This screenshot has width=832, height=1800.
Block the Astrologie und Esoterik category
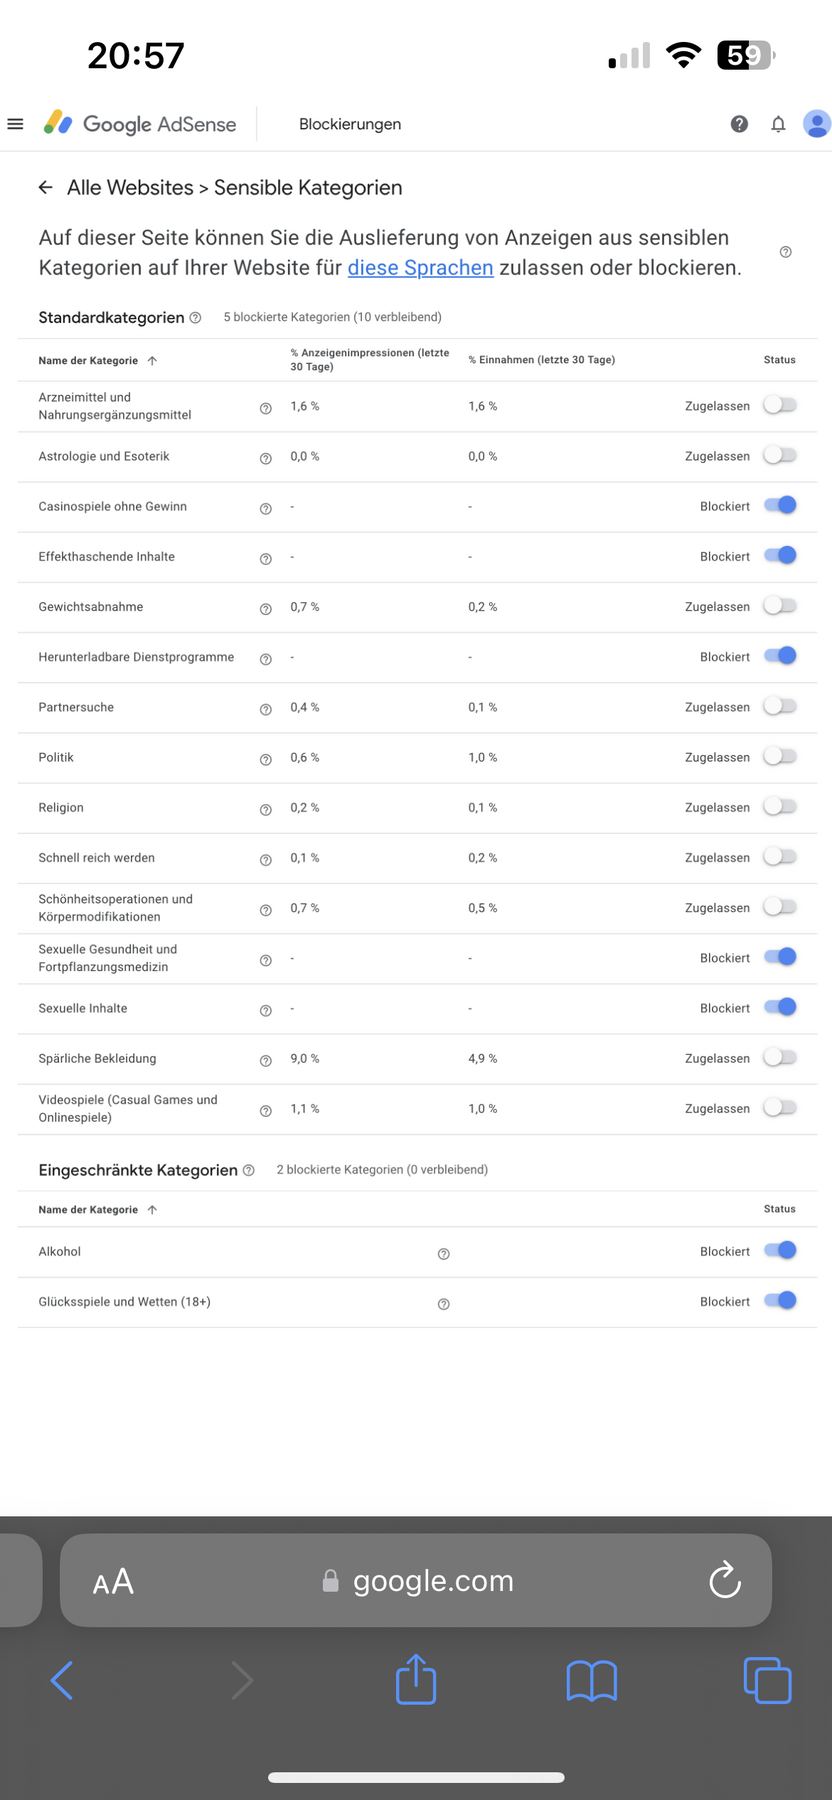click(780, 456)
